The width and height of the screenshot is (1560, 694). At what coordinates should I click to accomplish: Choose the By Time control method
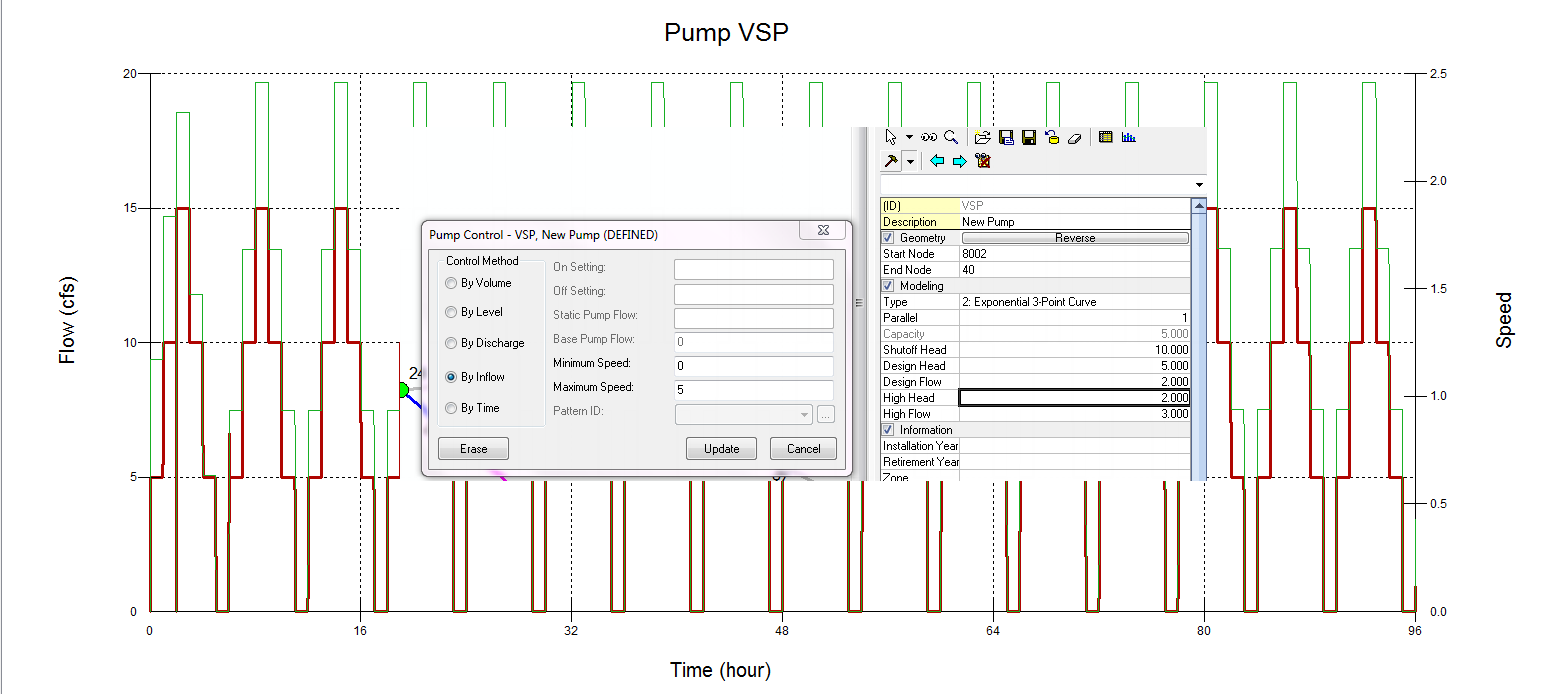pyautogui.click(x=452, y=408)
